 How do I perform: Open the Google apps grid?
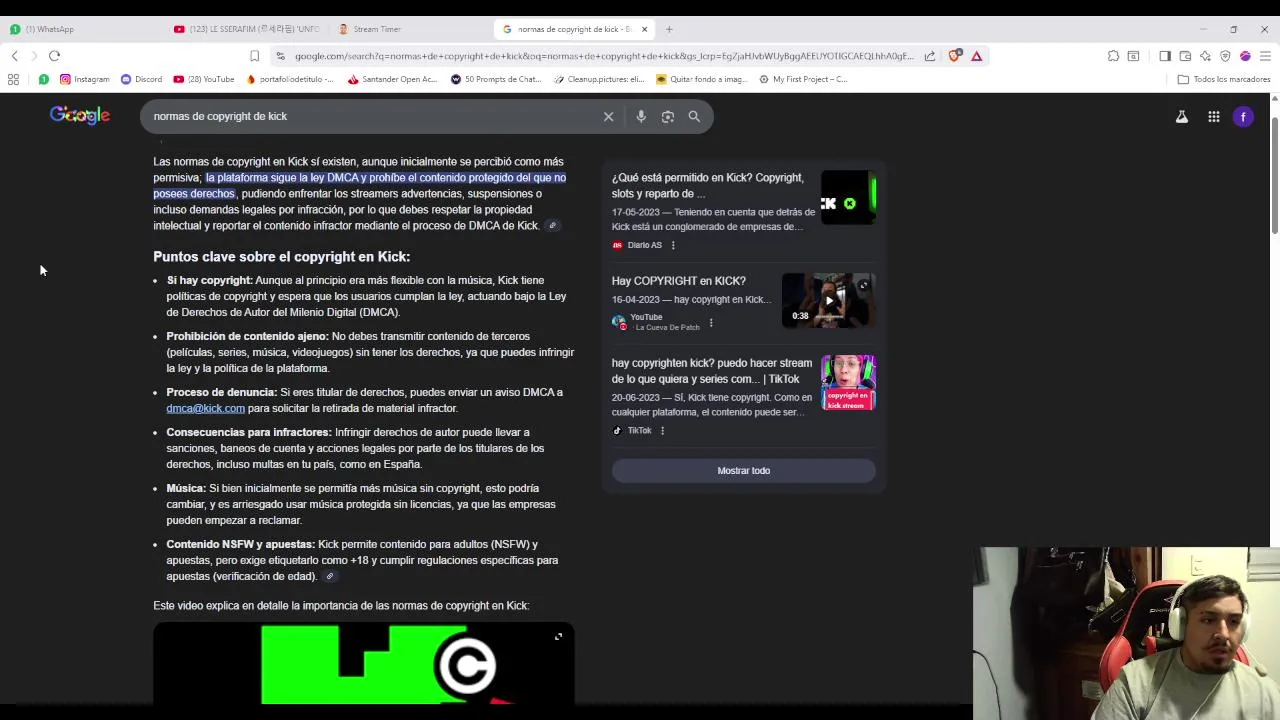point(1213,117)
